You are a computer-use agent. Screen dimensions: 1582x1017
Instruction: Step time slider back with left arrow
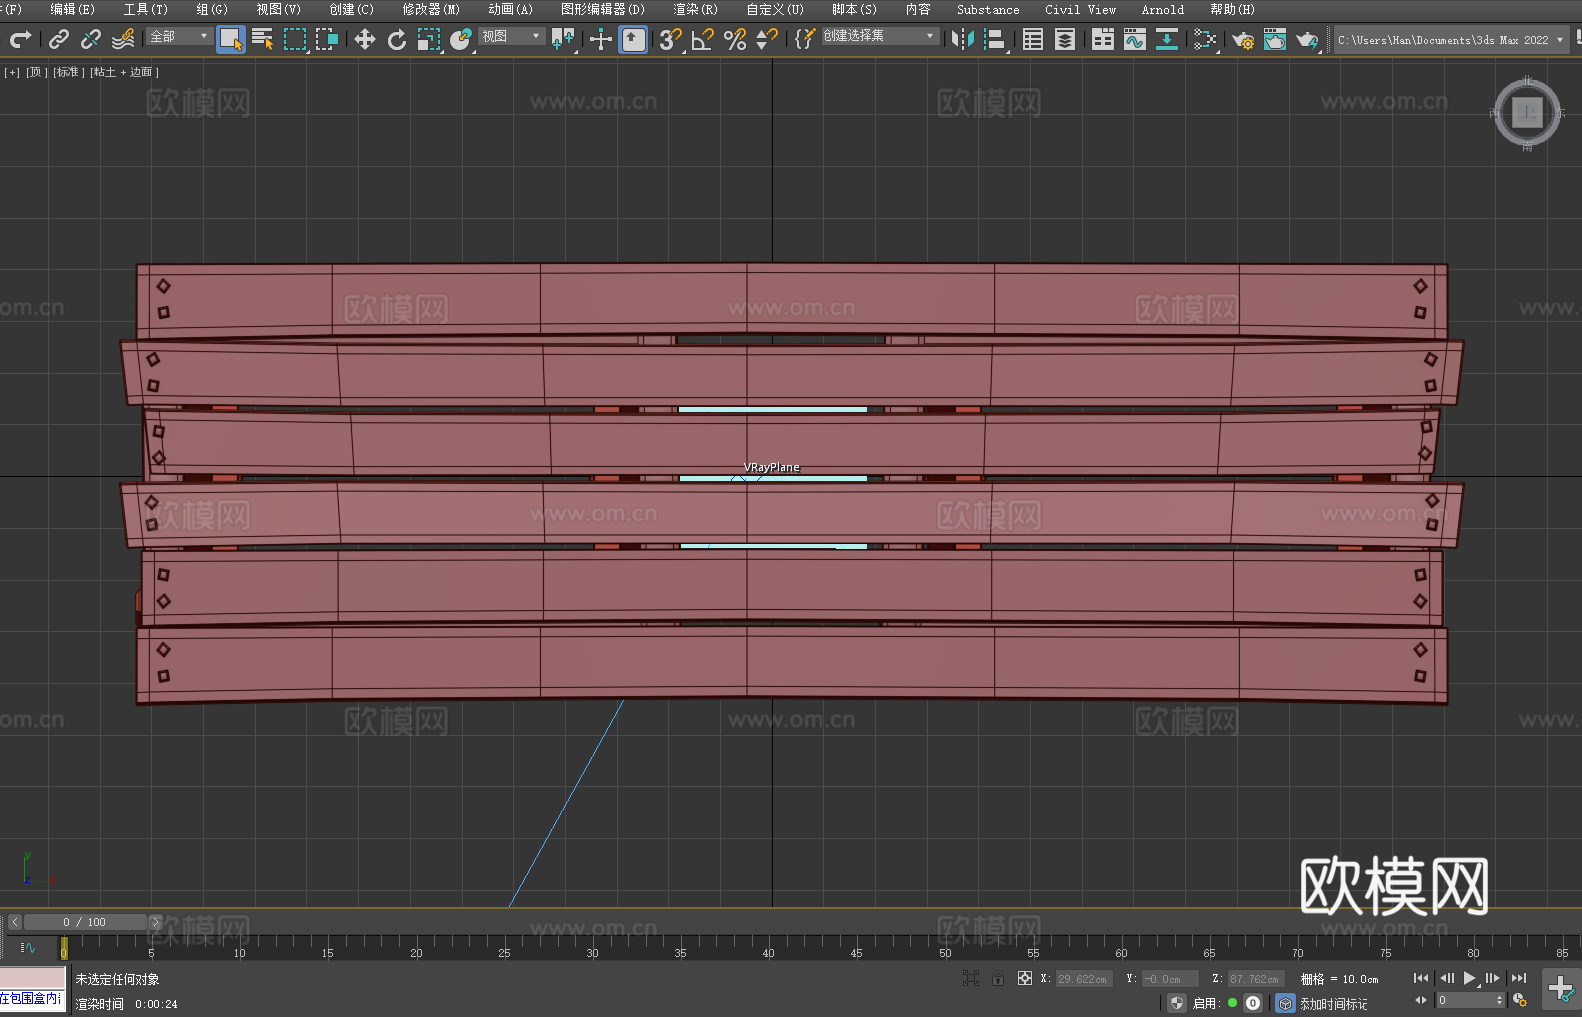click(15, 922)
